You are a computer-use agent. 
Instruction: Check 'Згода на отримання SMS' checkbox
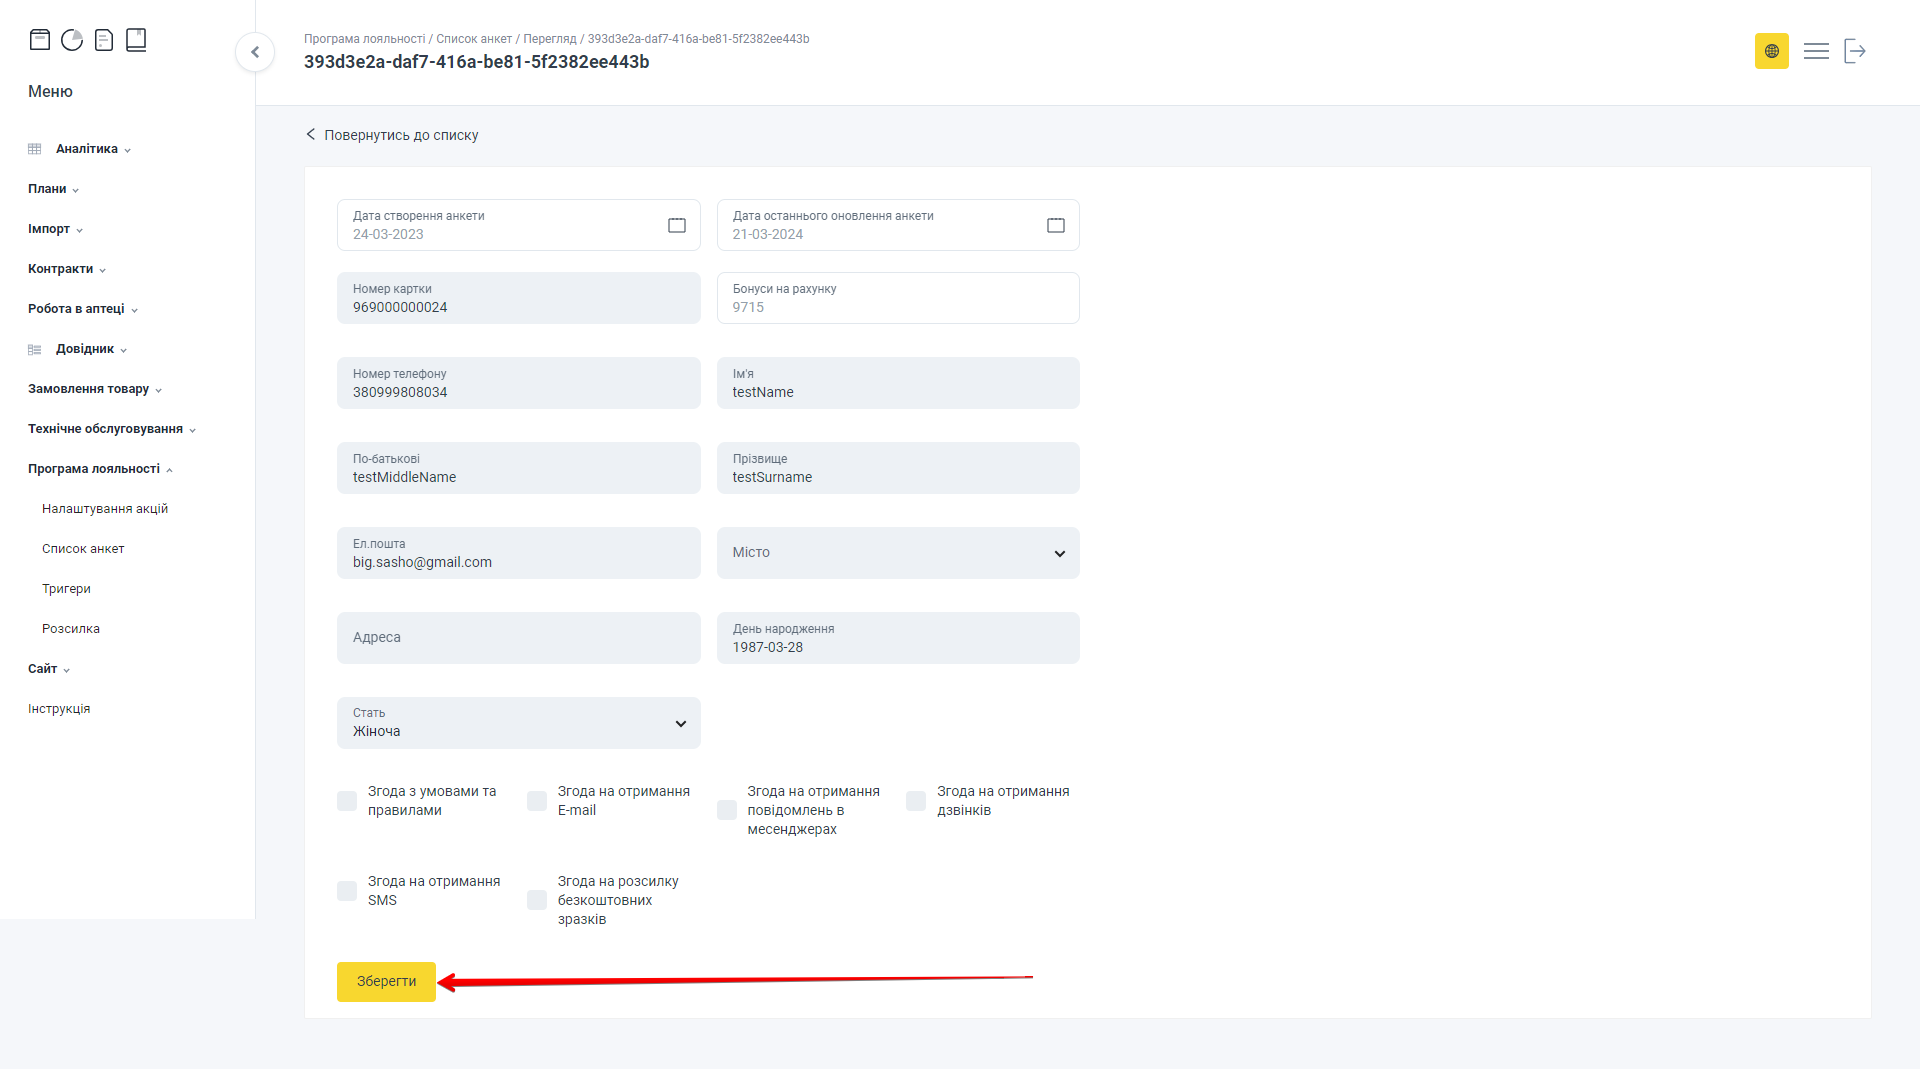347,891
